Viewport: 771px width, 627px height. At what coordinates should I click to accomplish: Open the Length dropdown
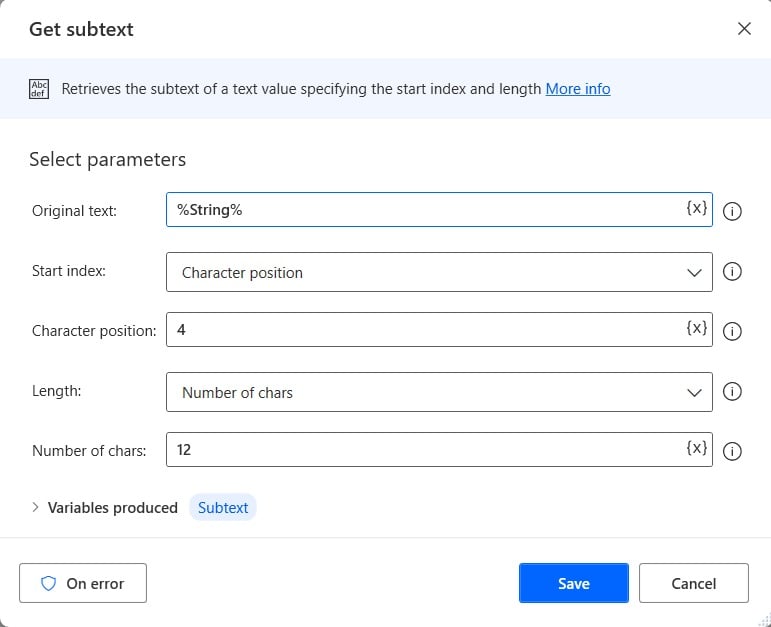(x=439, y=392)
